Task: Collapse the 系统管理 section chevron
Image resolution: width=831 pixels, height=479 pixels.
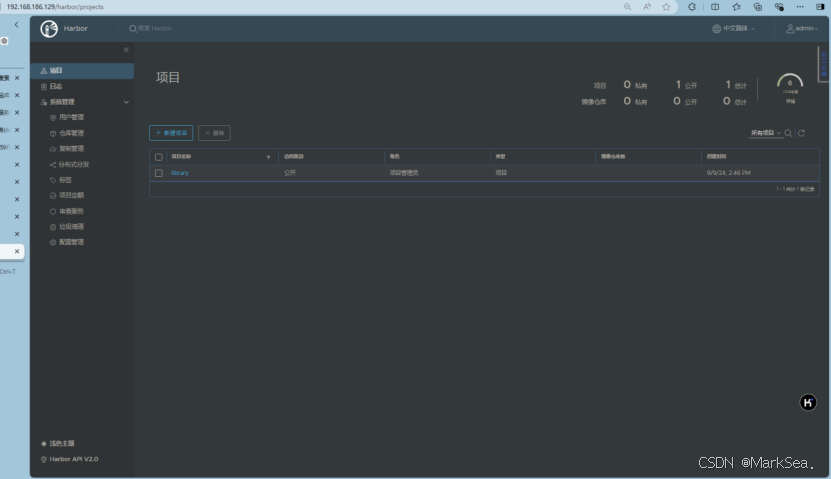Action: tap(126, 102)
